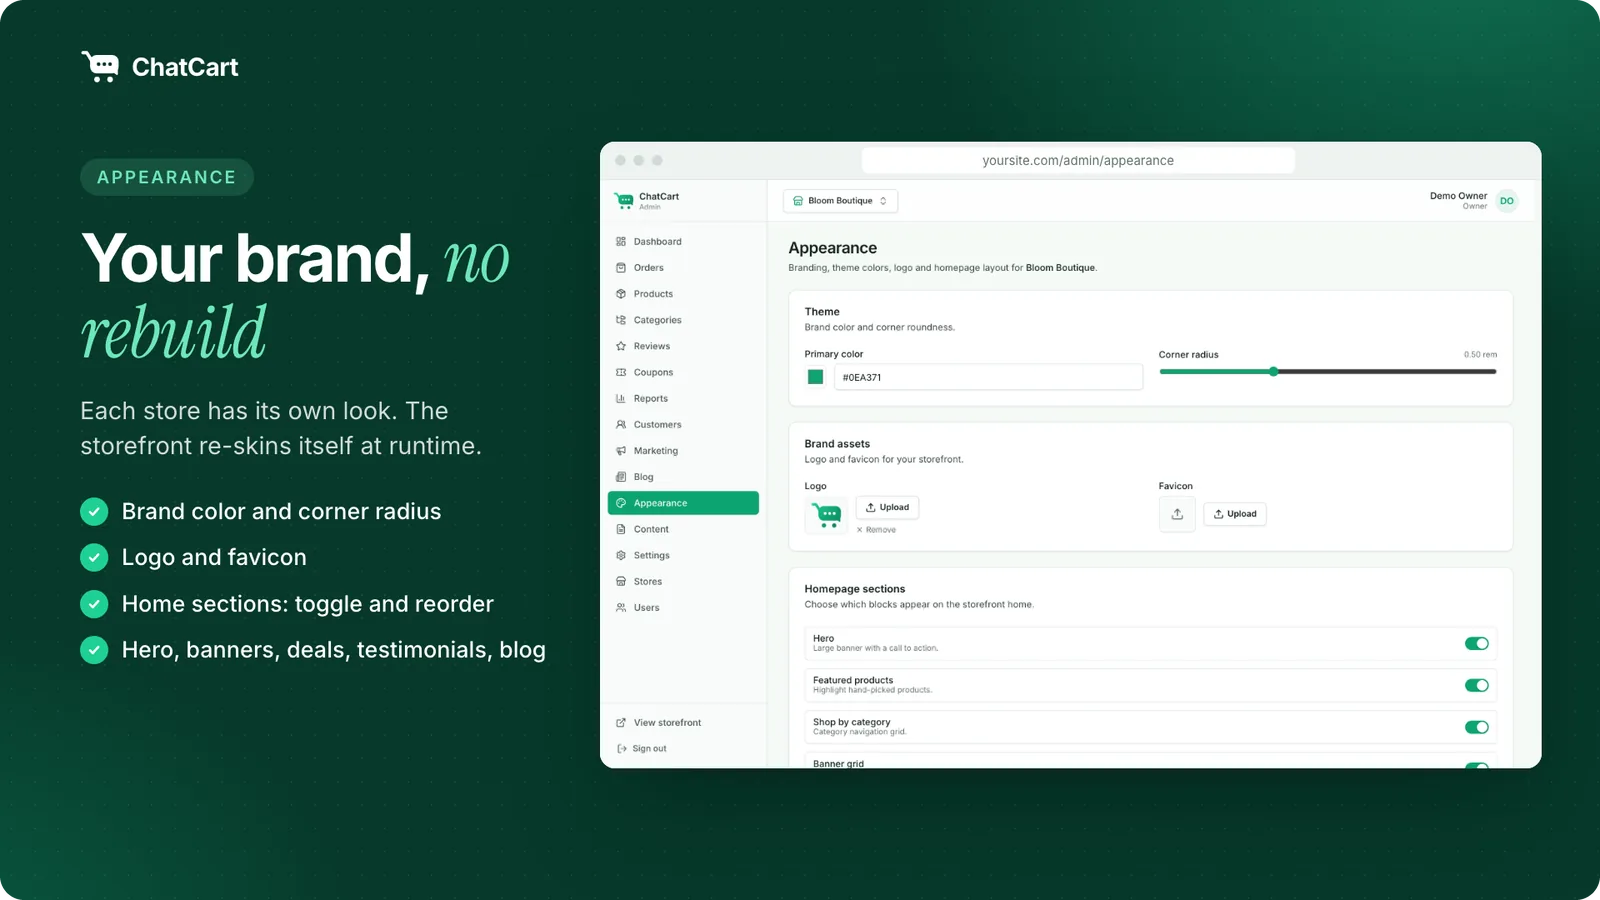
Task: Click the ChatCart cart logo in sidebar
Action: 624,201
